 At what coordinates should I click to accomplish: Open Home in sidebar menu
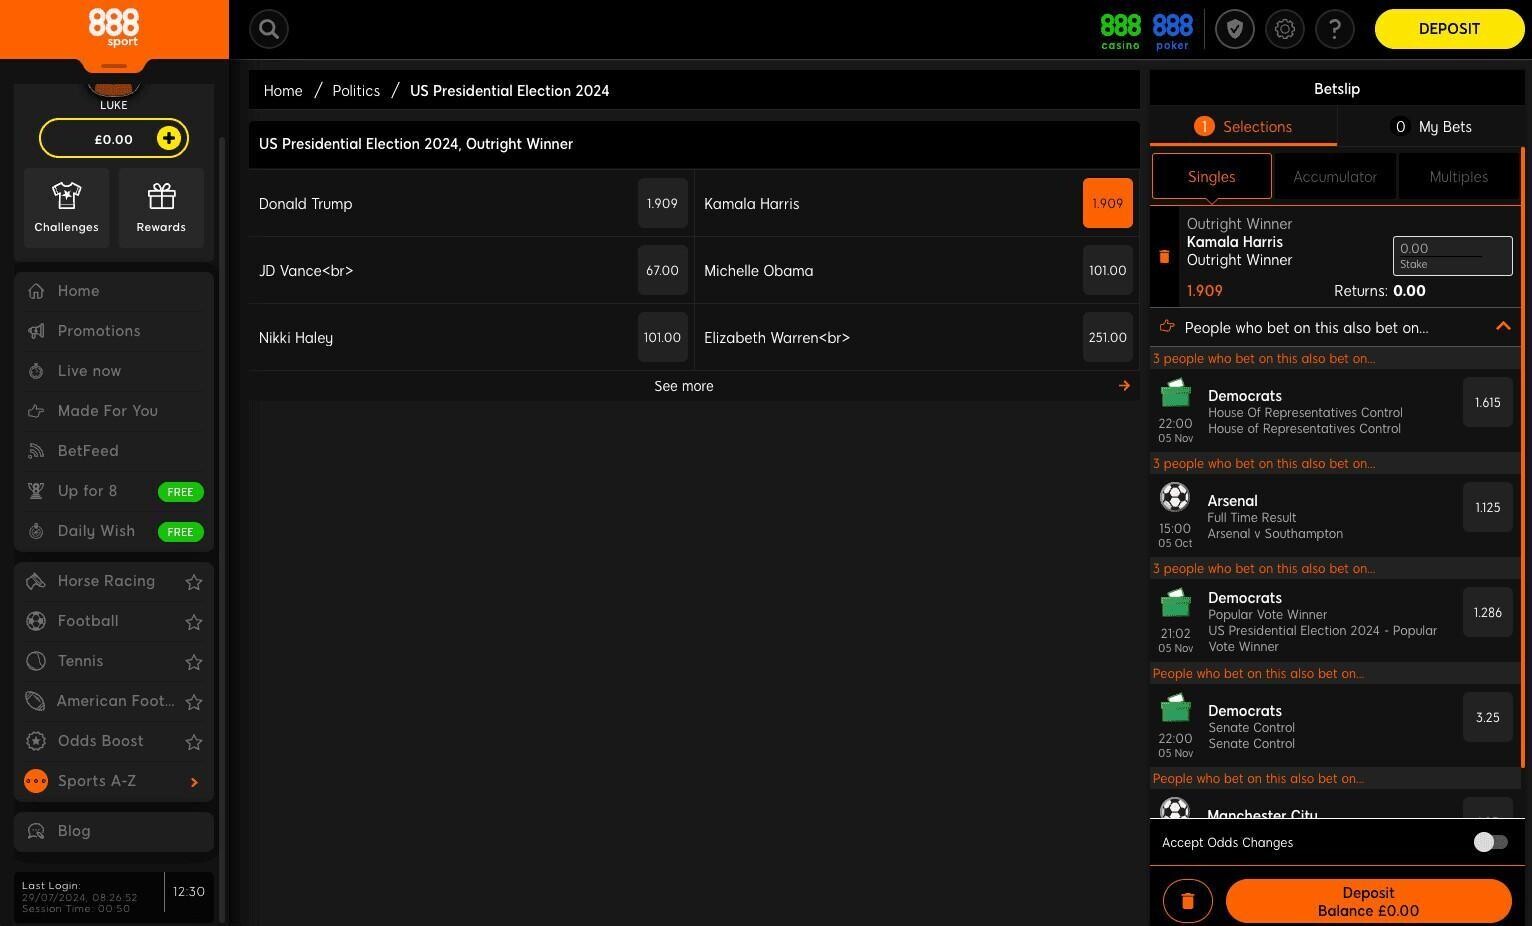pos(114,291)
